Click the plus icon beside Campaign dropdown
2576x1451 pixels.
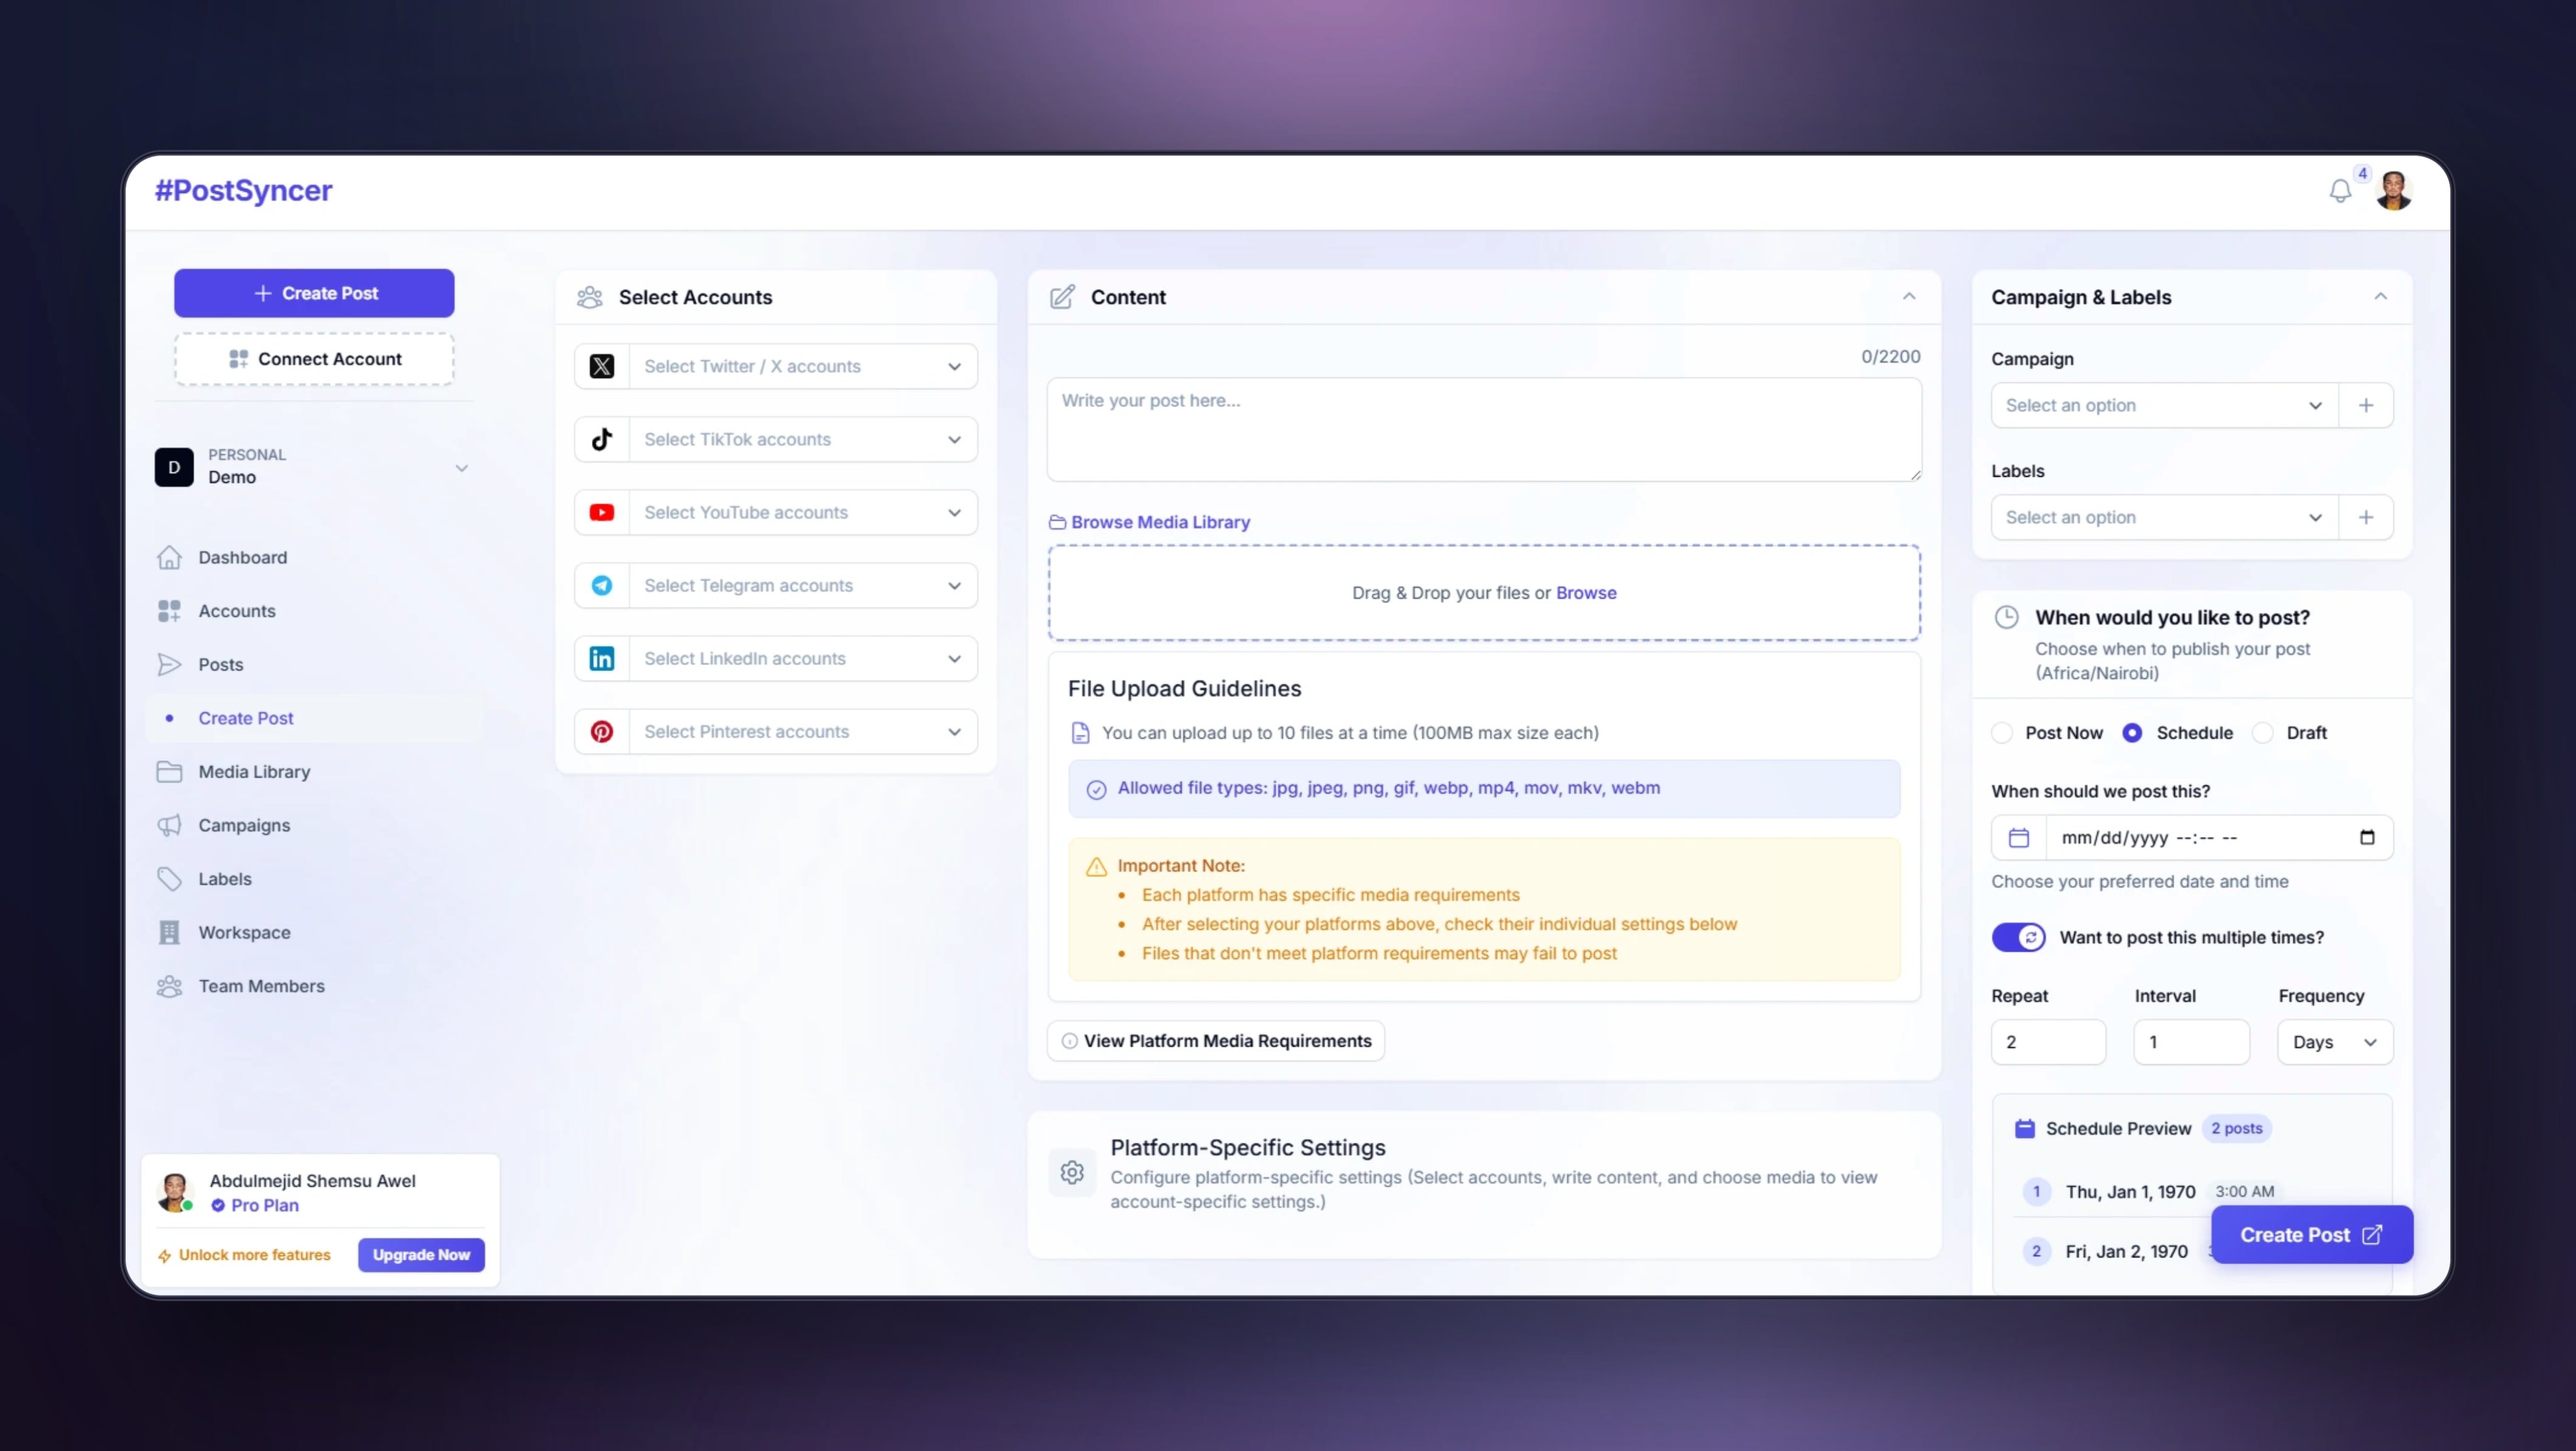[2366, 405]
